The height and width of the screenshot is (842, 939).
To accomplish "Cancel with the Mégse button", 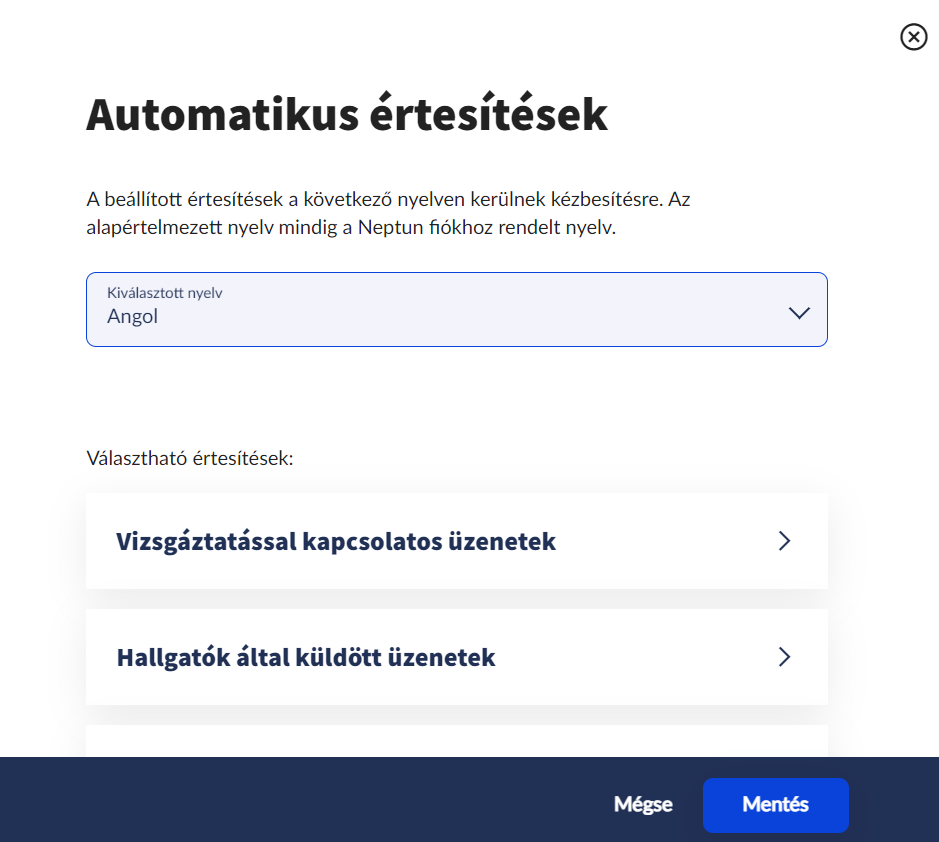I will coord(643,805).
